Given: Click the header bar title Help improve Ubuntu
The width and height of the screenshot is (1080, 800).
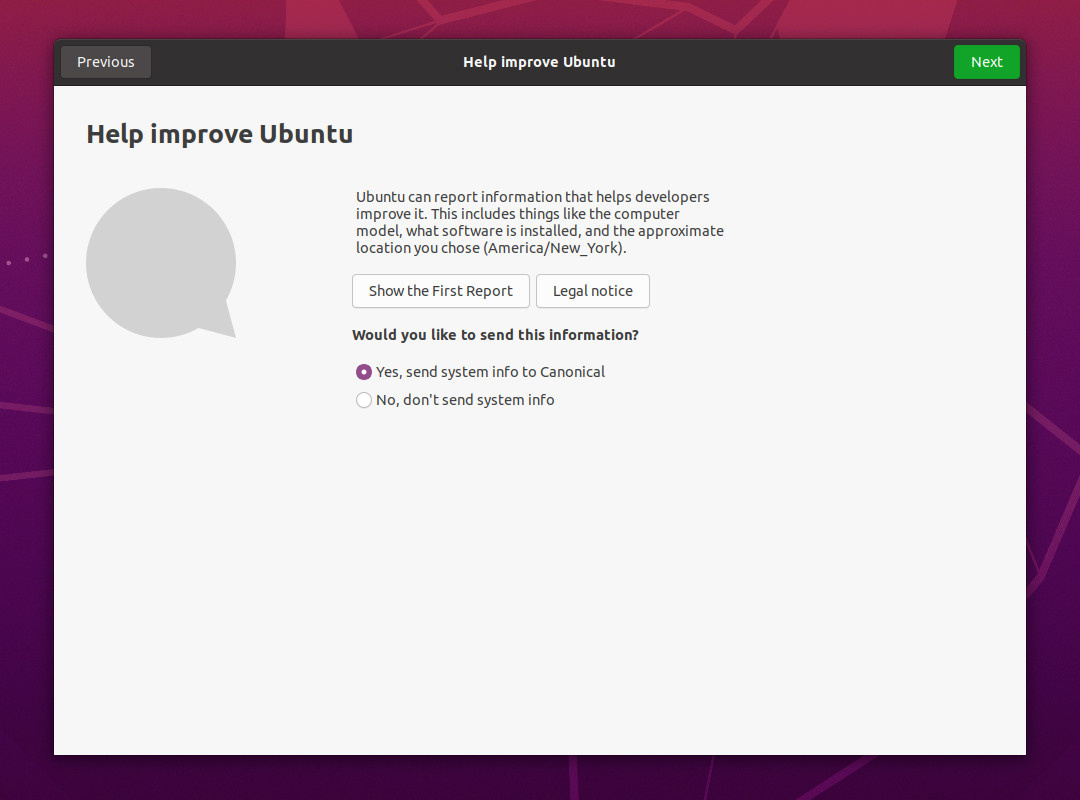Looking at the screenshot, I should coord(539,62).
